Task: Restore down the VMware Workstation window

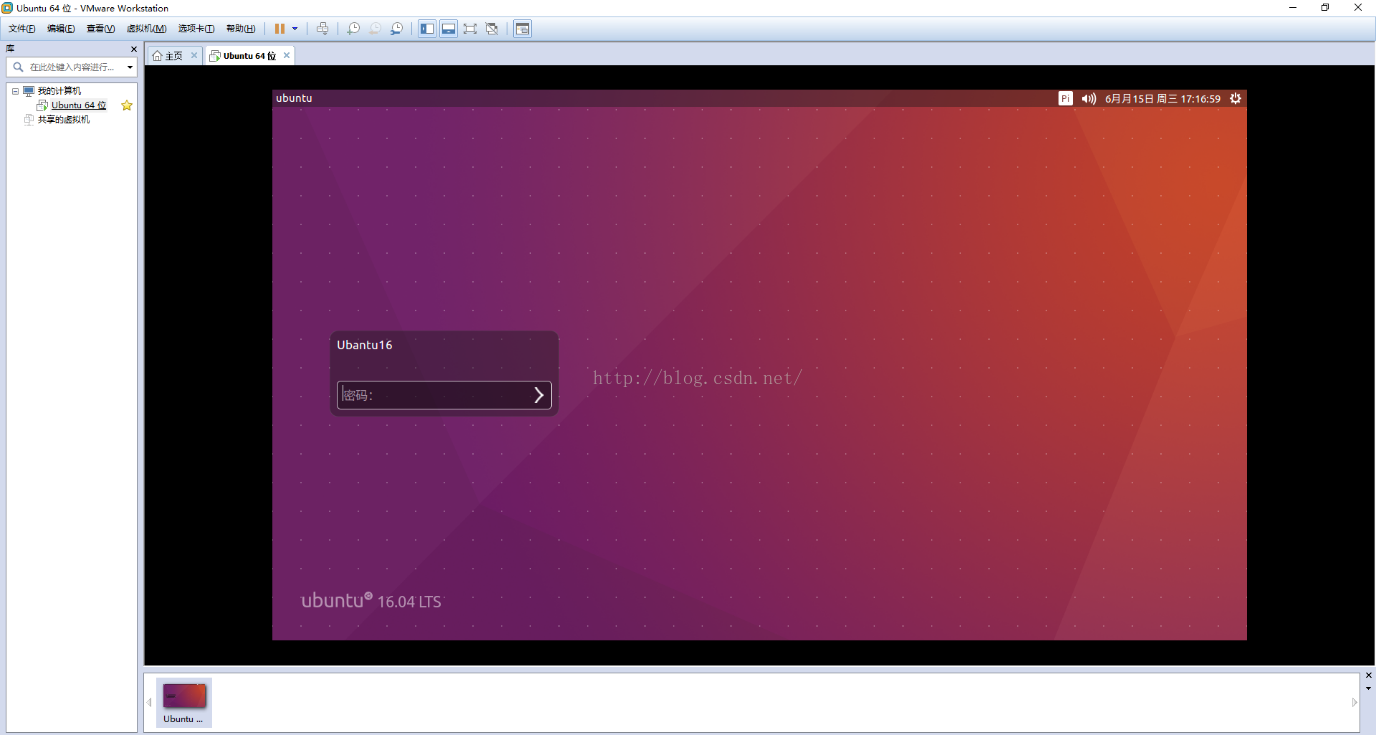Action: 1325,7
